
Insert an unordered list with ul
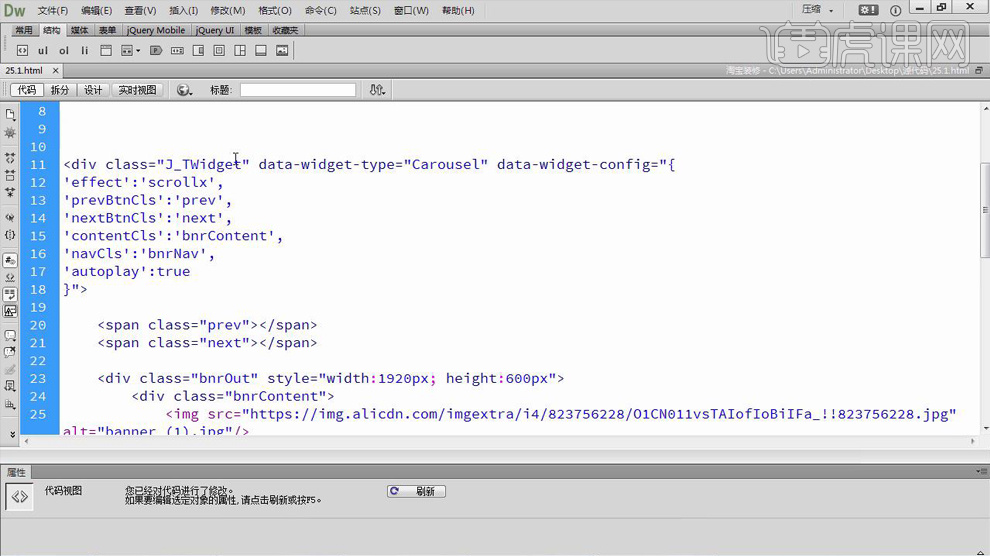(43, 50)
